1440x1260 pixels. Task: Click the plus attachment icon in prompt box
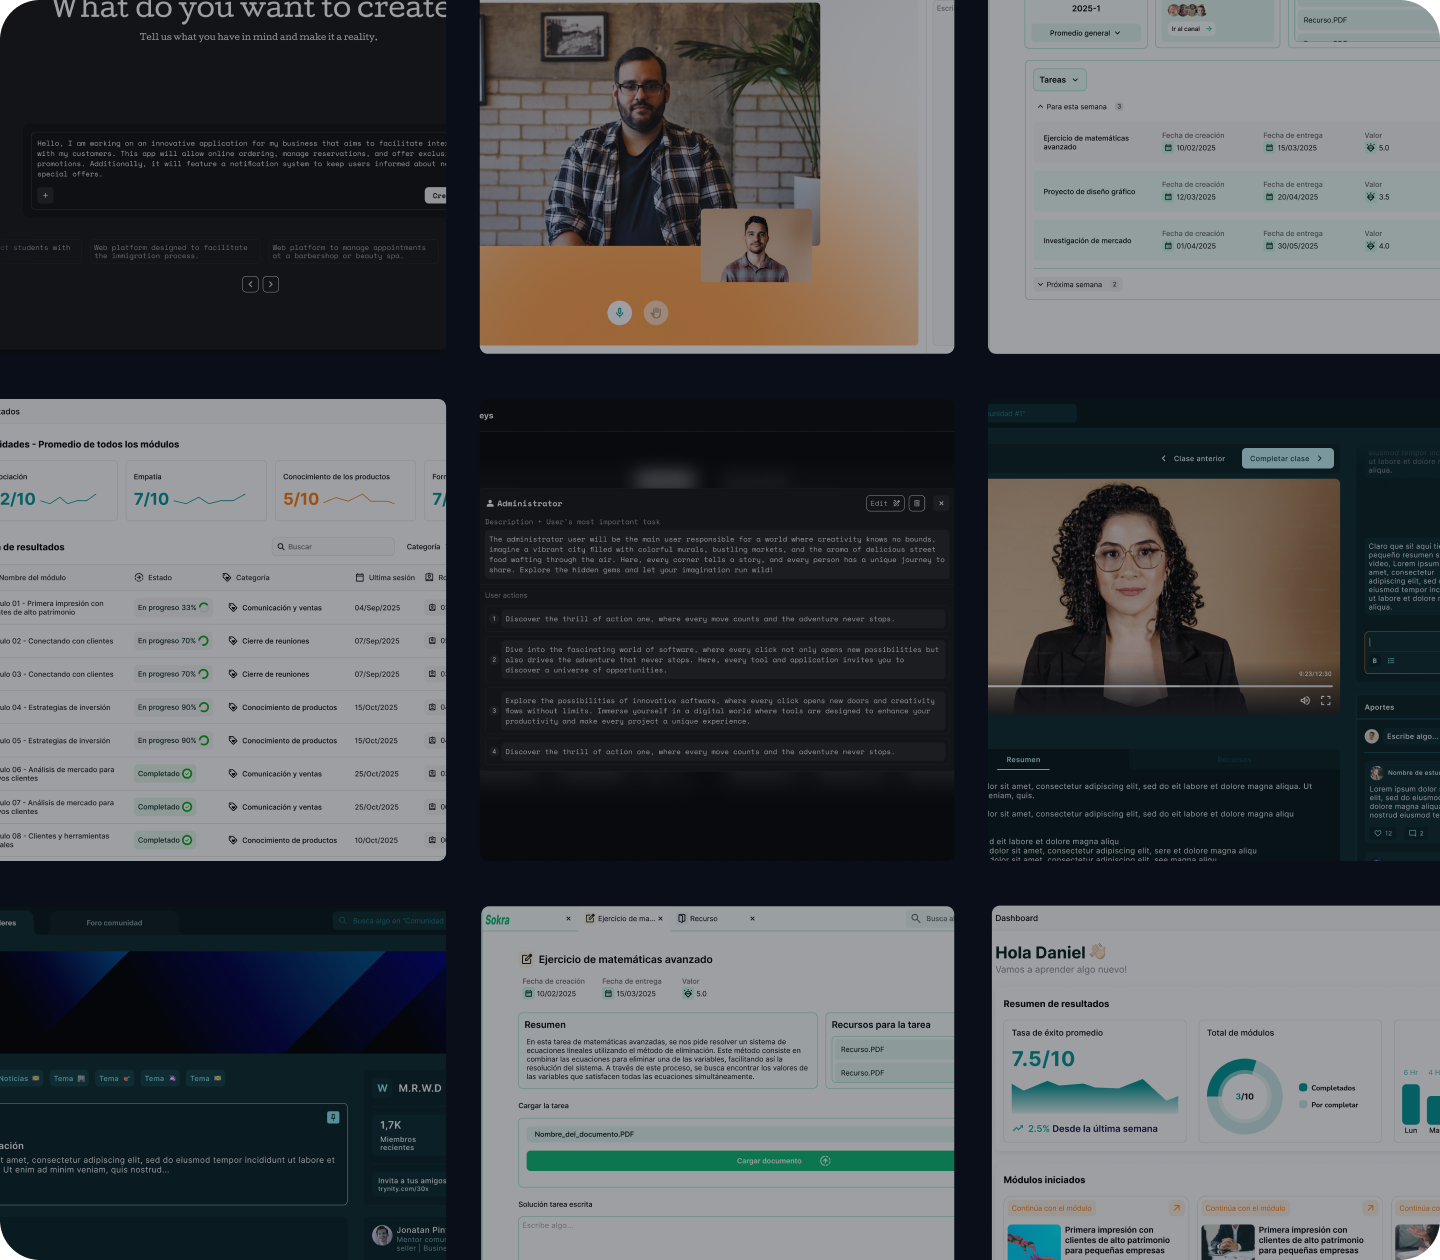(45, 195)
